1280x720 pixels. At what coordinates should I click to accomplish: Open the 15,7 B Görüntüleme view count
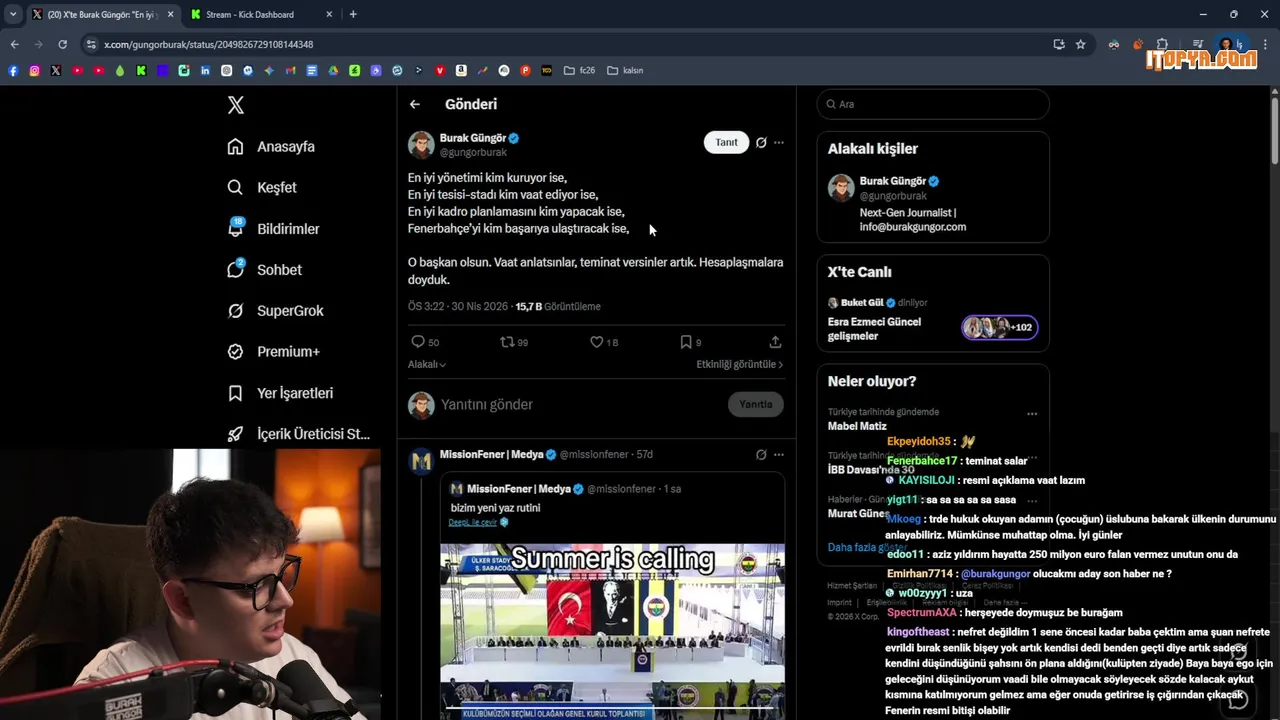pyautogui.click(x=558, y=306)
